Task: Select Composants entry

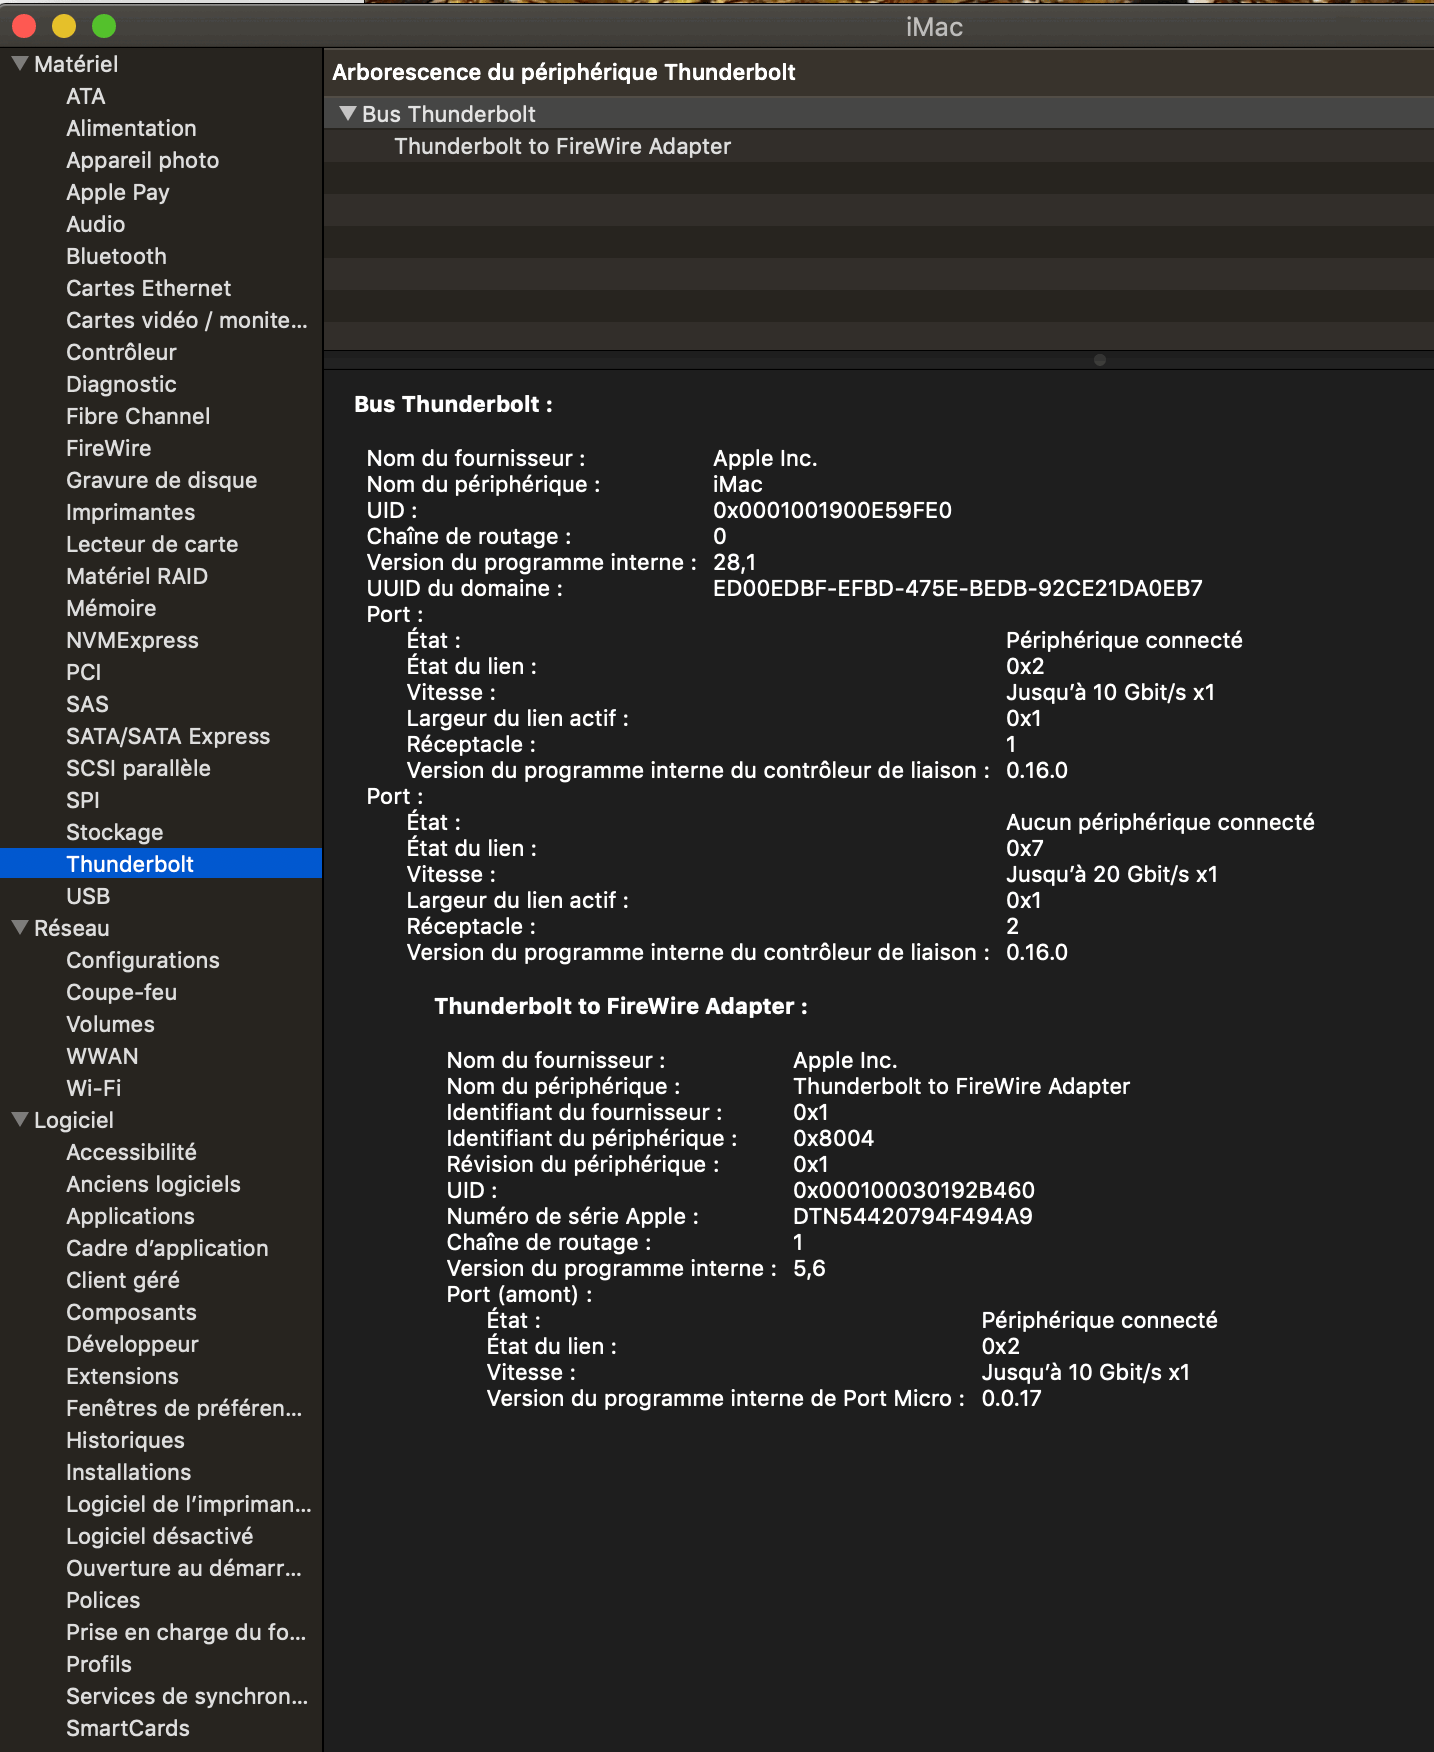Action: click(x=131, y=1312)
